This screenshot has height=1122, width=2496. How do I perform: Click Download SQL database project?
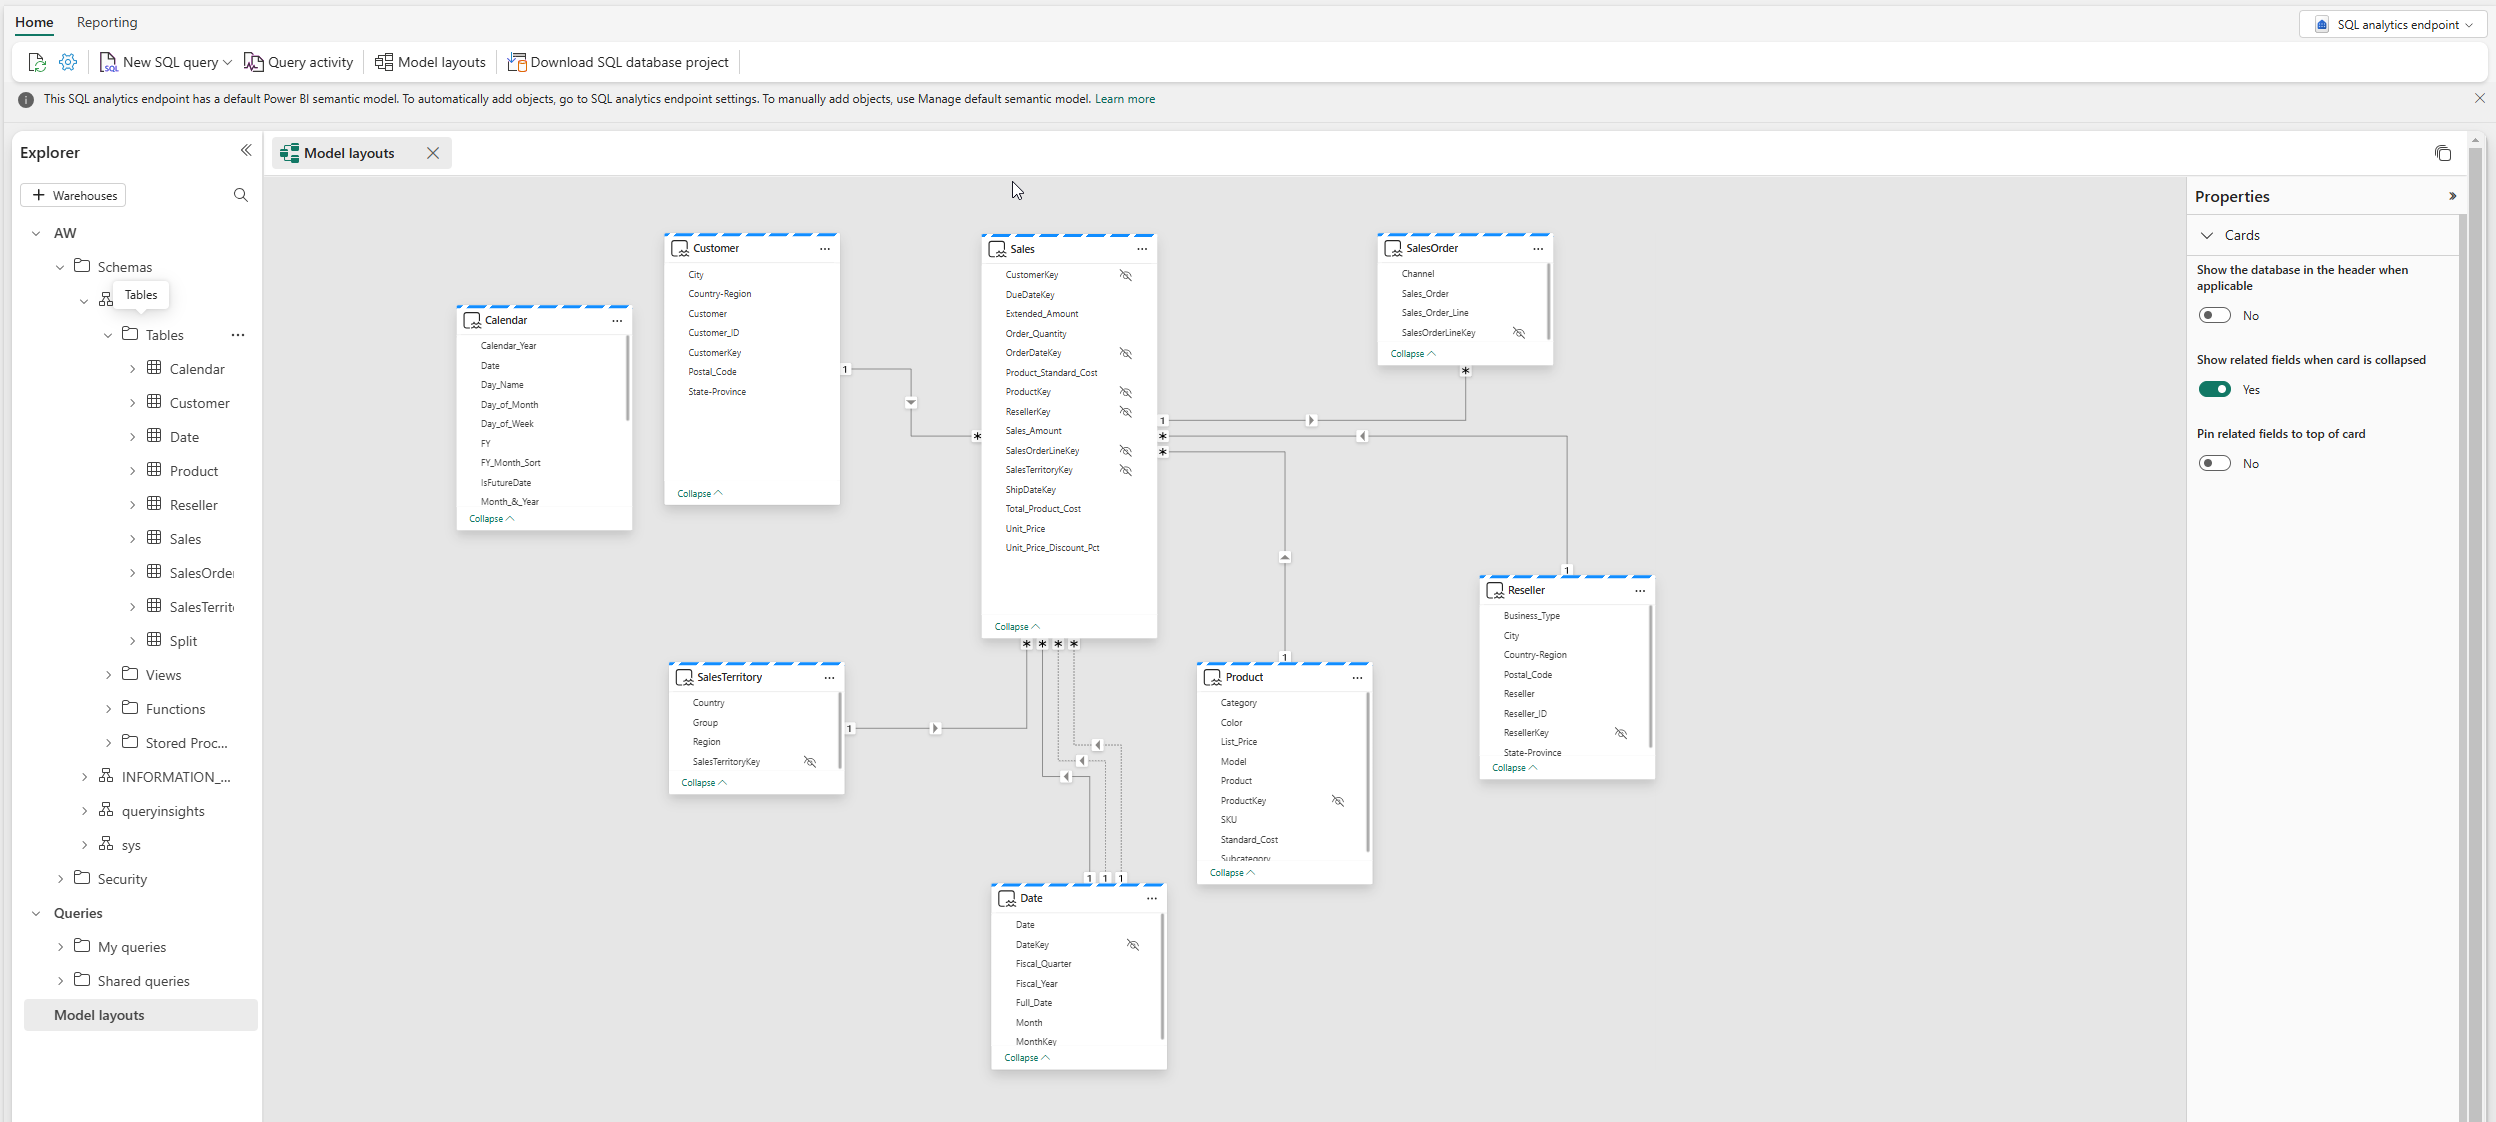pos(618,62)
